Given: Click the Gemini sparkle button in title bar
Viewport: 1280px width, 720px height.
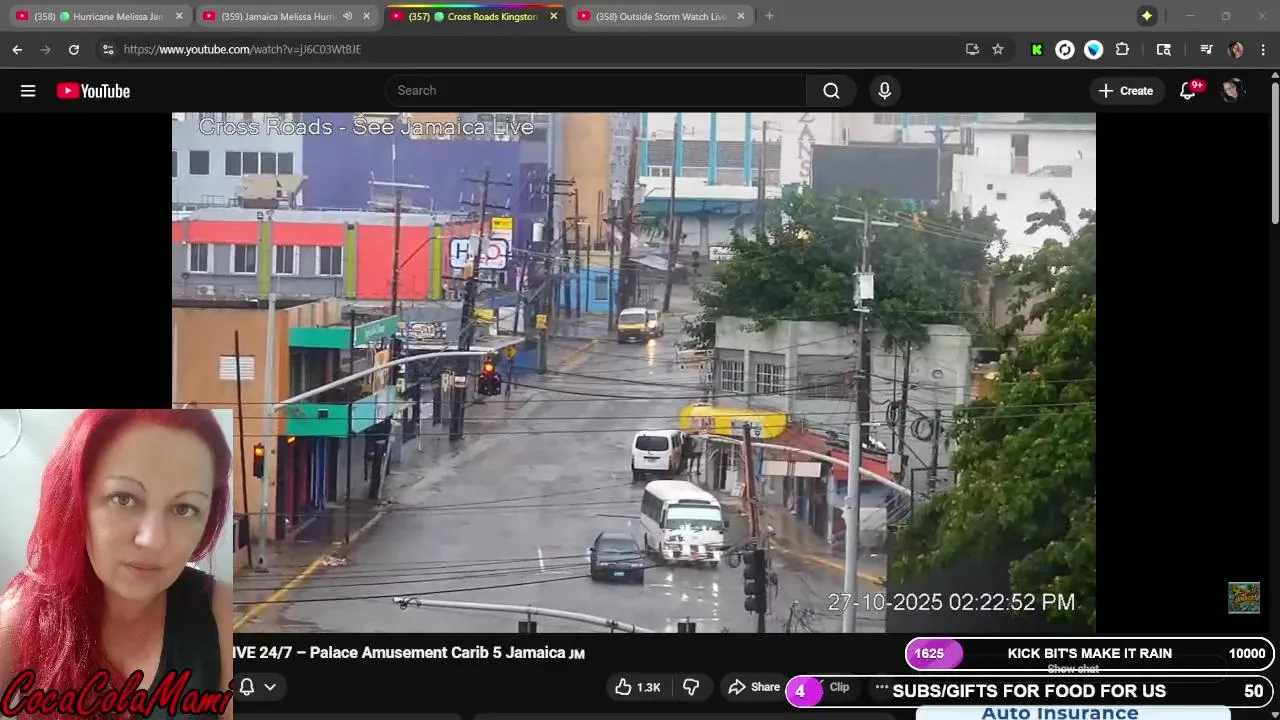Looking at the screenshot, I should point(1147,16).
